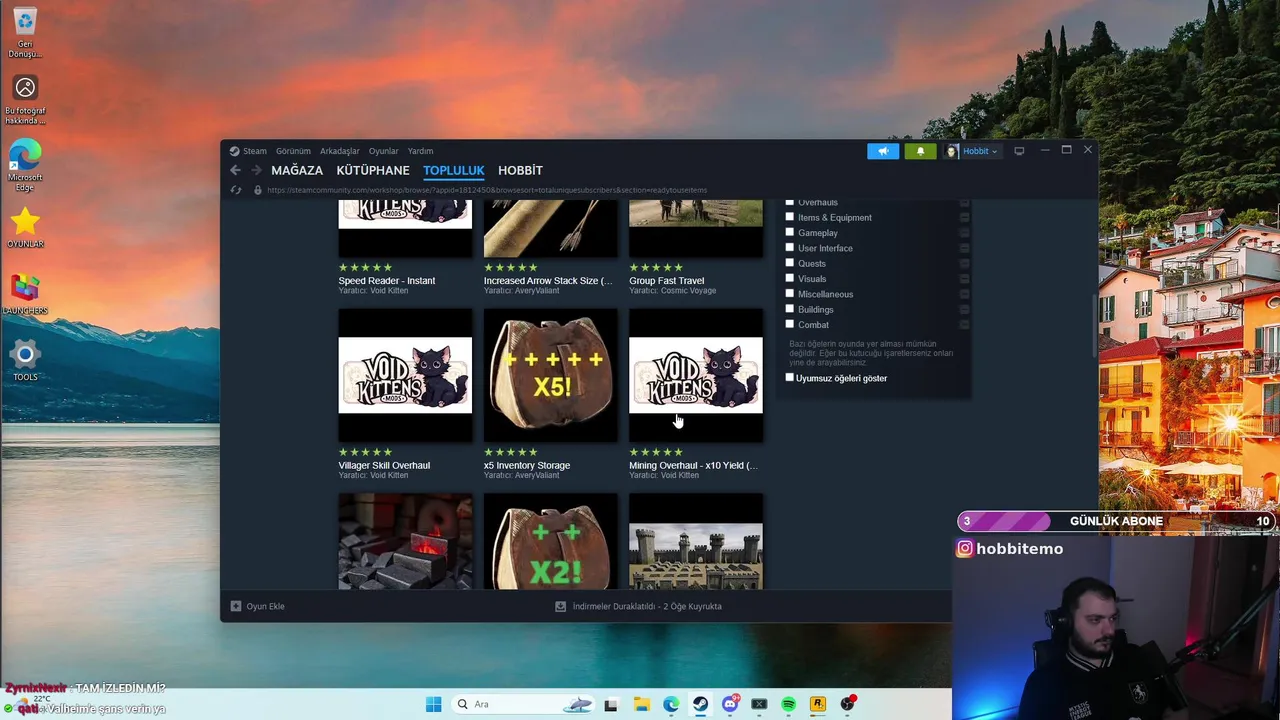Screen dimensions: 1280x720
Task: Exclude the Miscellaneous tag minus icon
Action: pos(964,294)
